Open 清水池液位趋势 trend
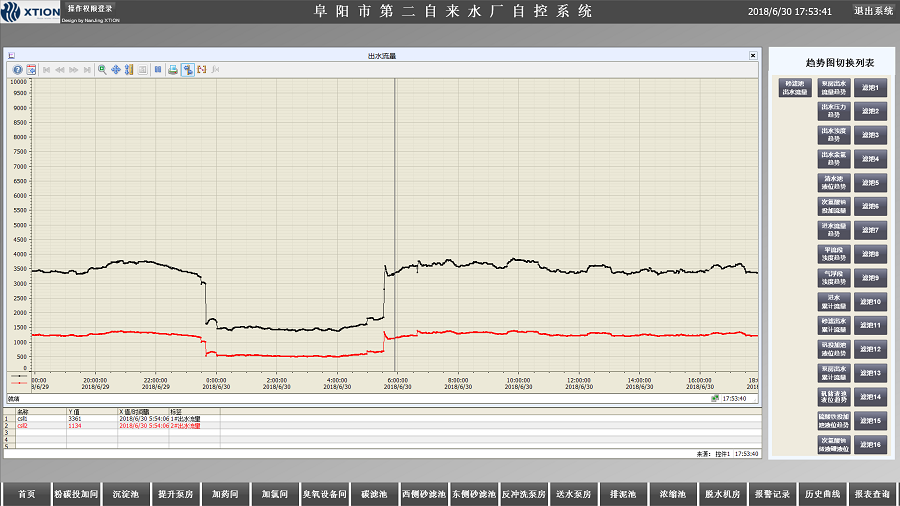 (x=834, y=183)
